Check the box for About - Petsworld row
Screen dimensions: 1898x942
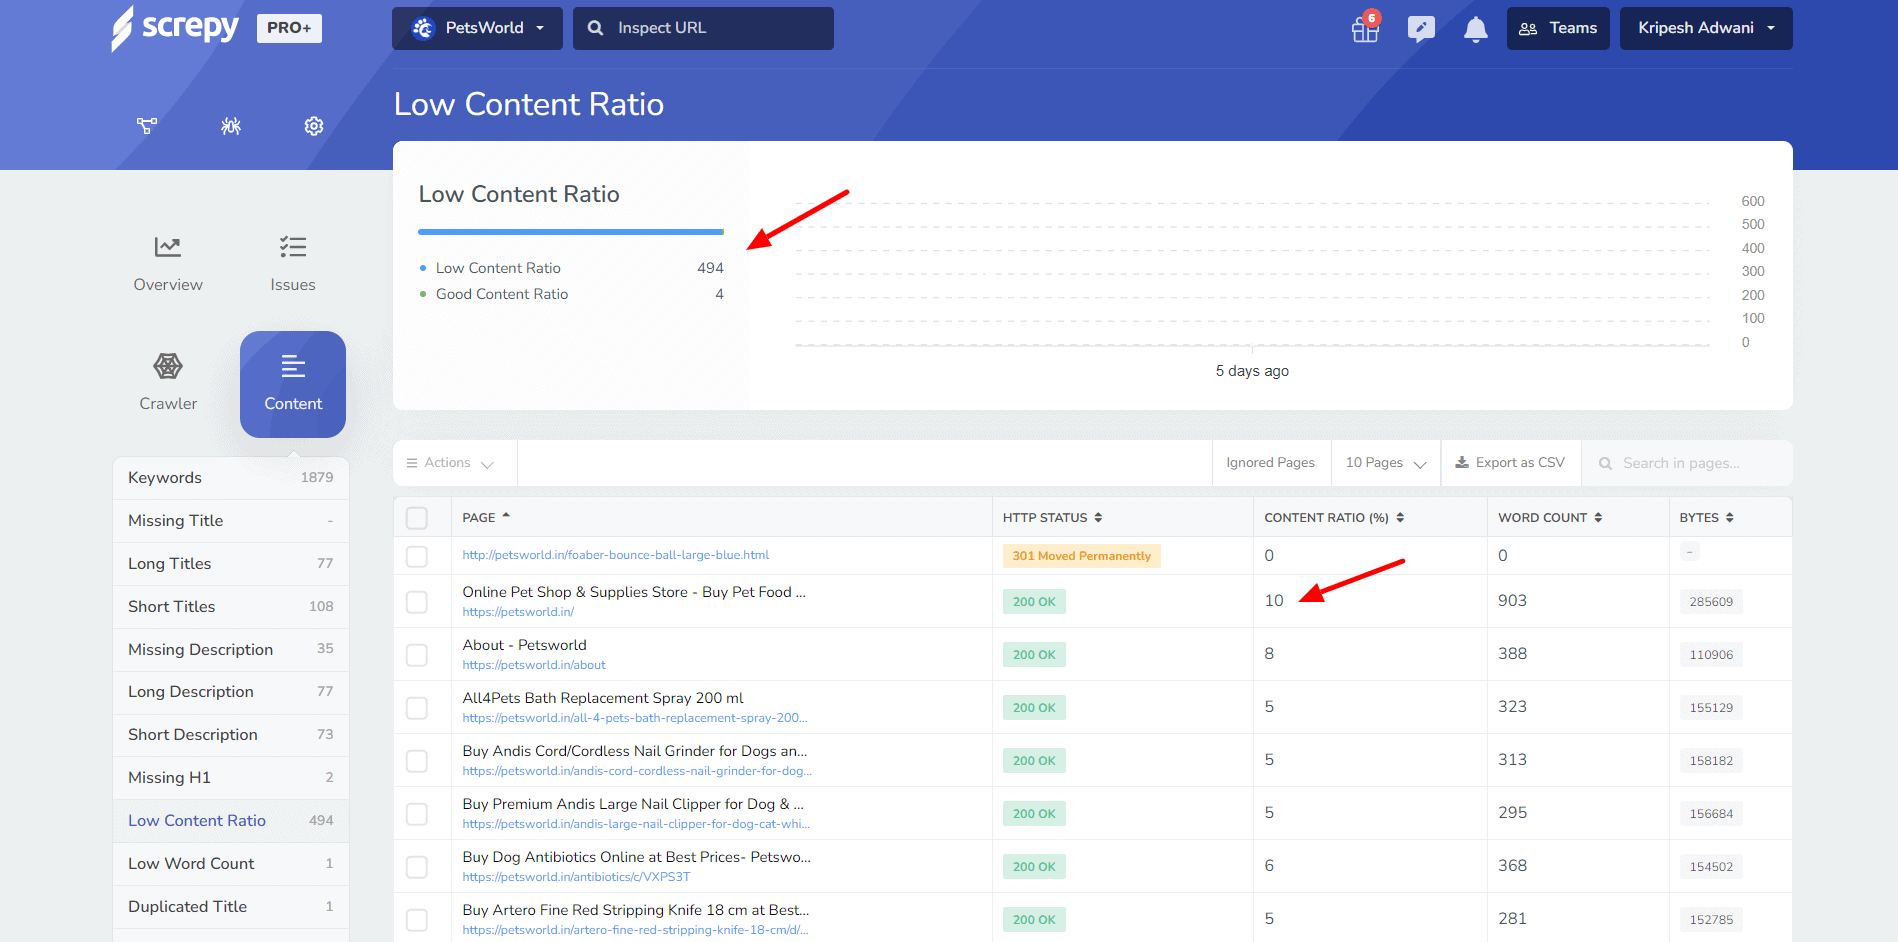pyautogui.click(x=417, y=655)
